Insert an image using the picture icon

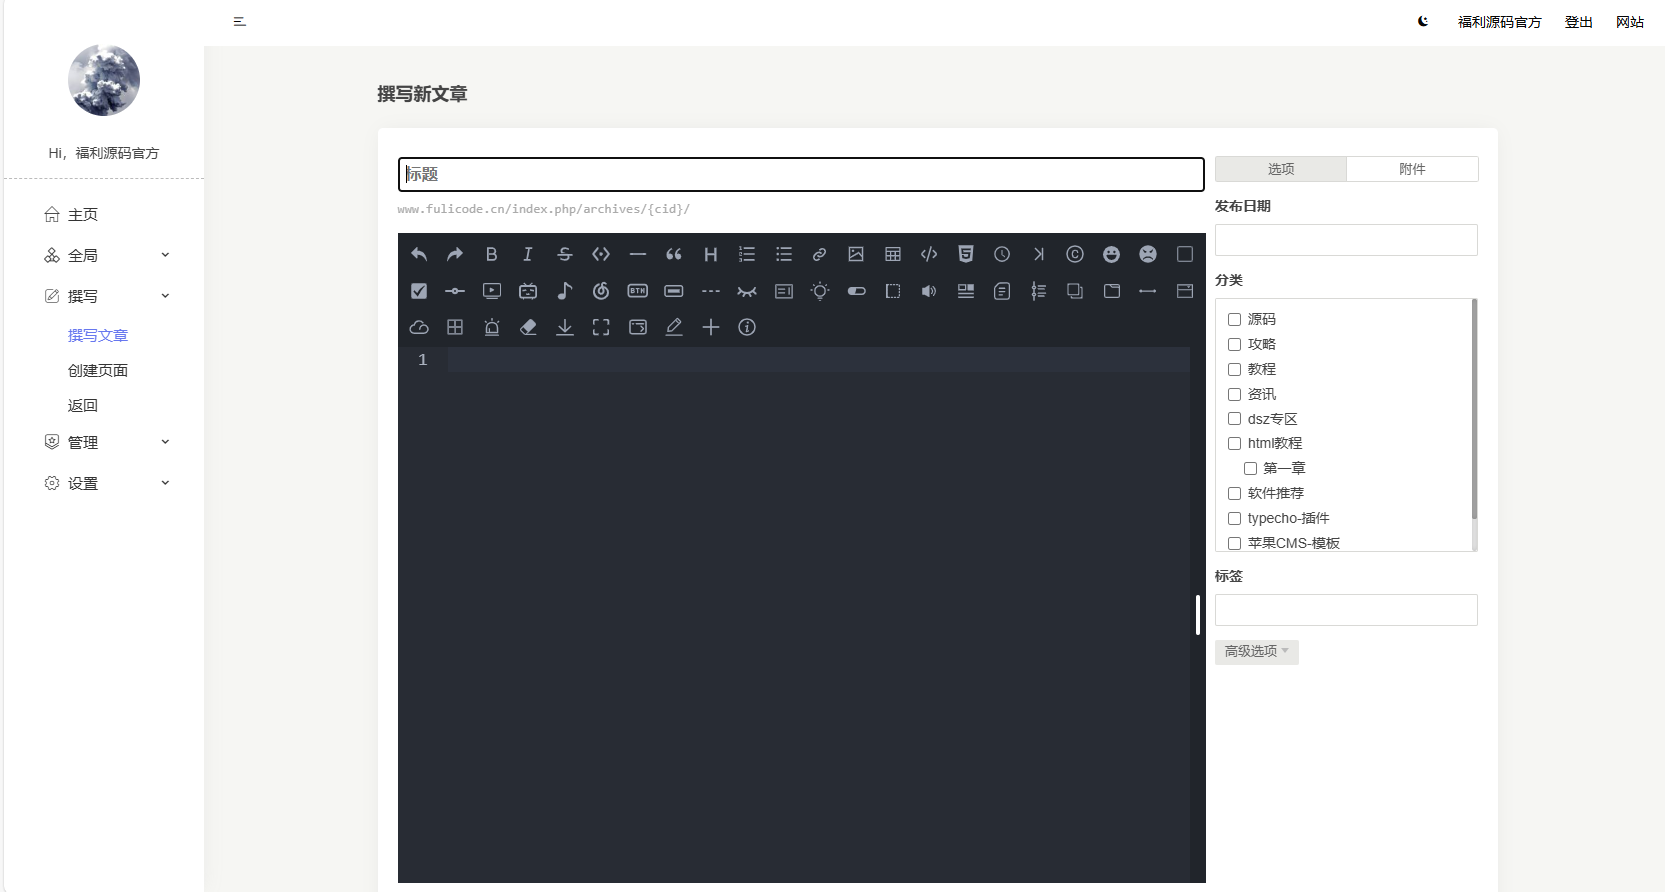tap(856, 254)
